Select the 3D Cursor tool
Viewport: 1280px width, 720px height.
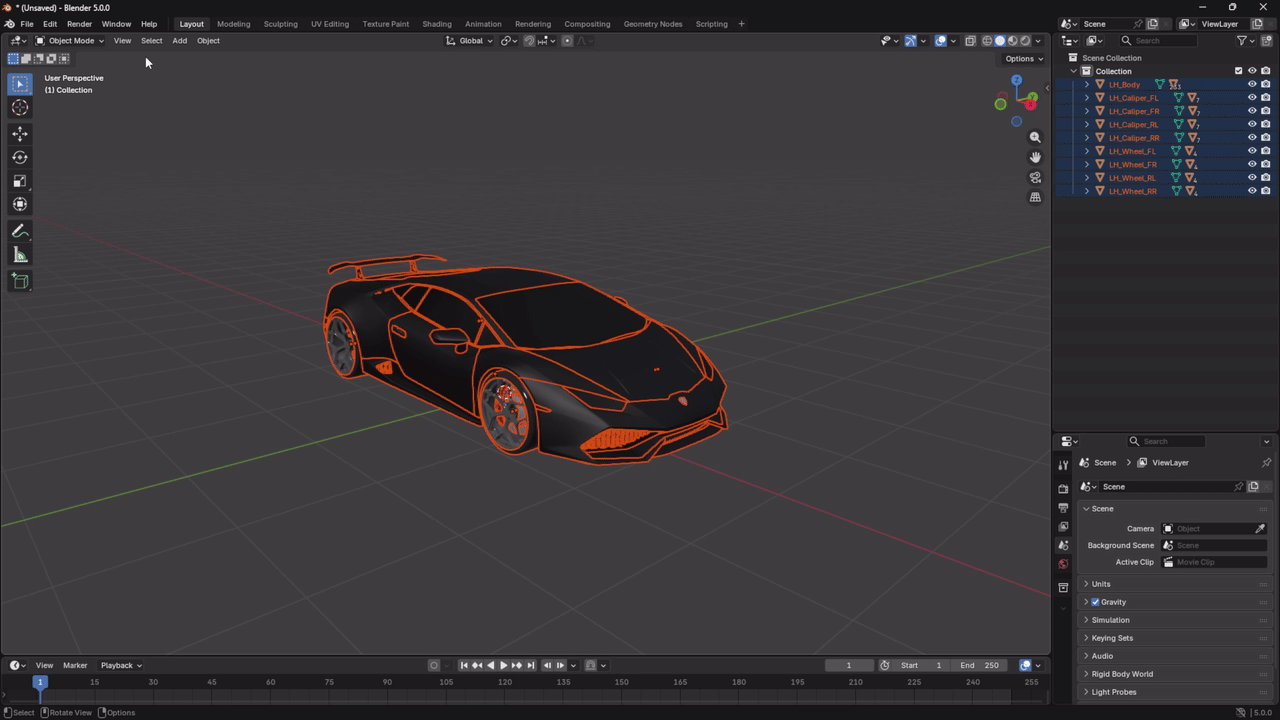20,107
